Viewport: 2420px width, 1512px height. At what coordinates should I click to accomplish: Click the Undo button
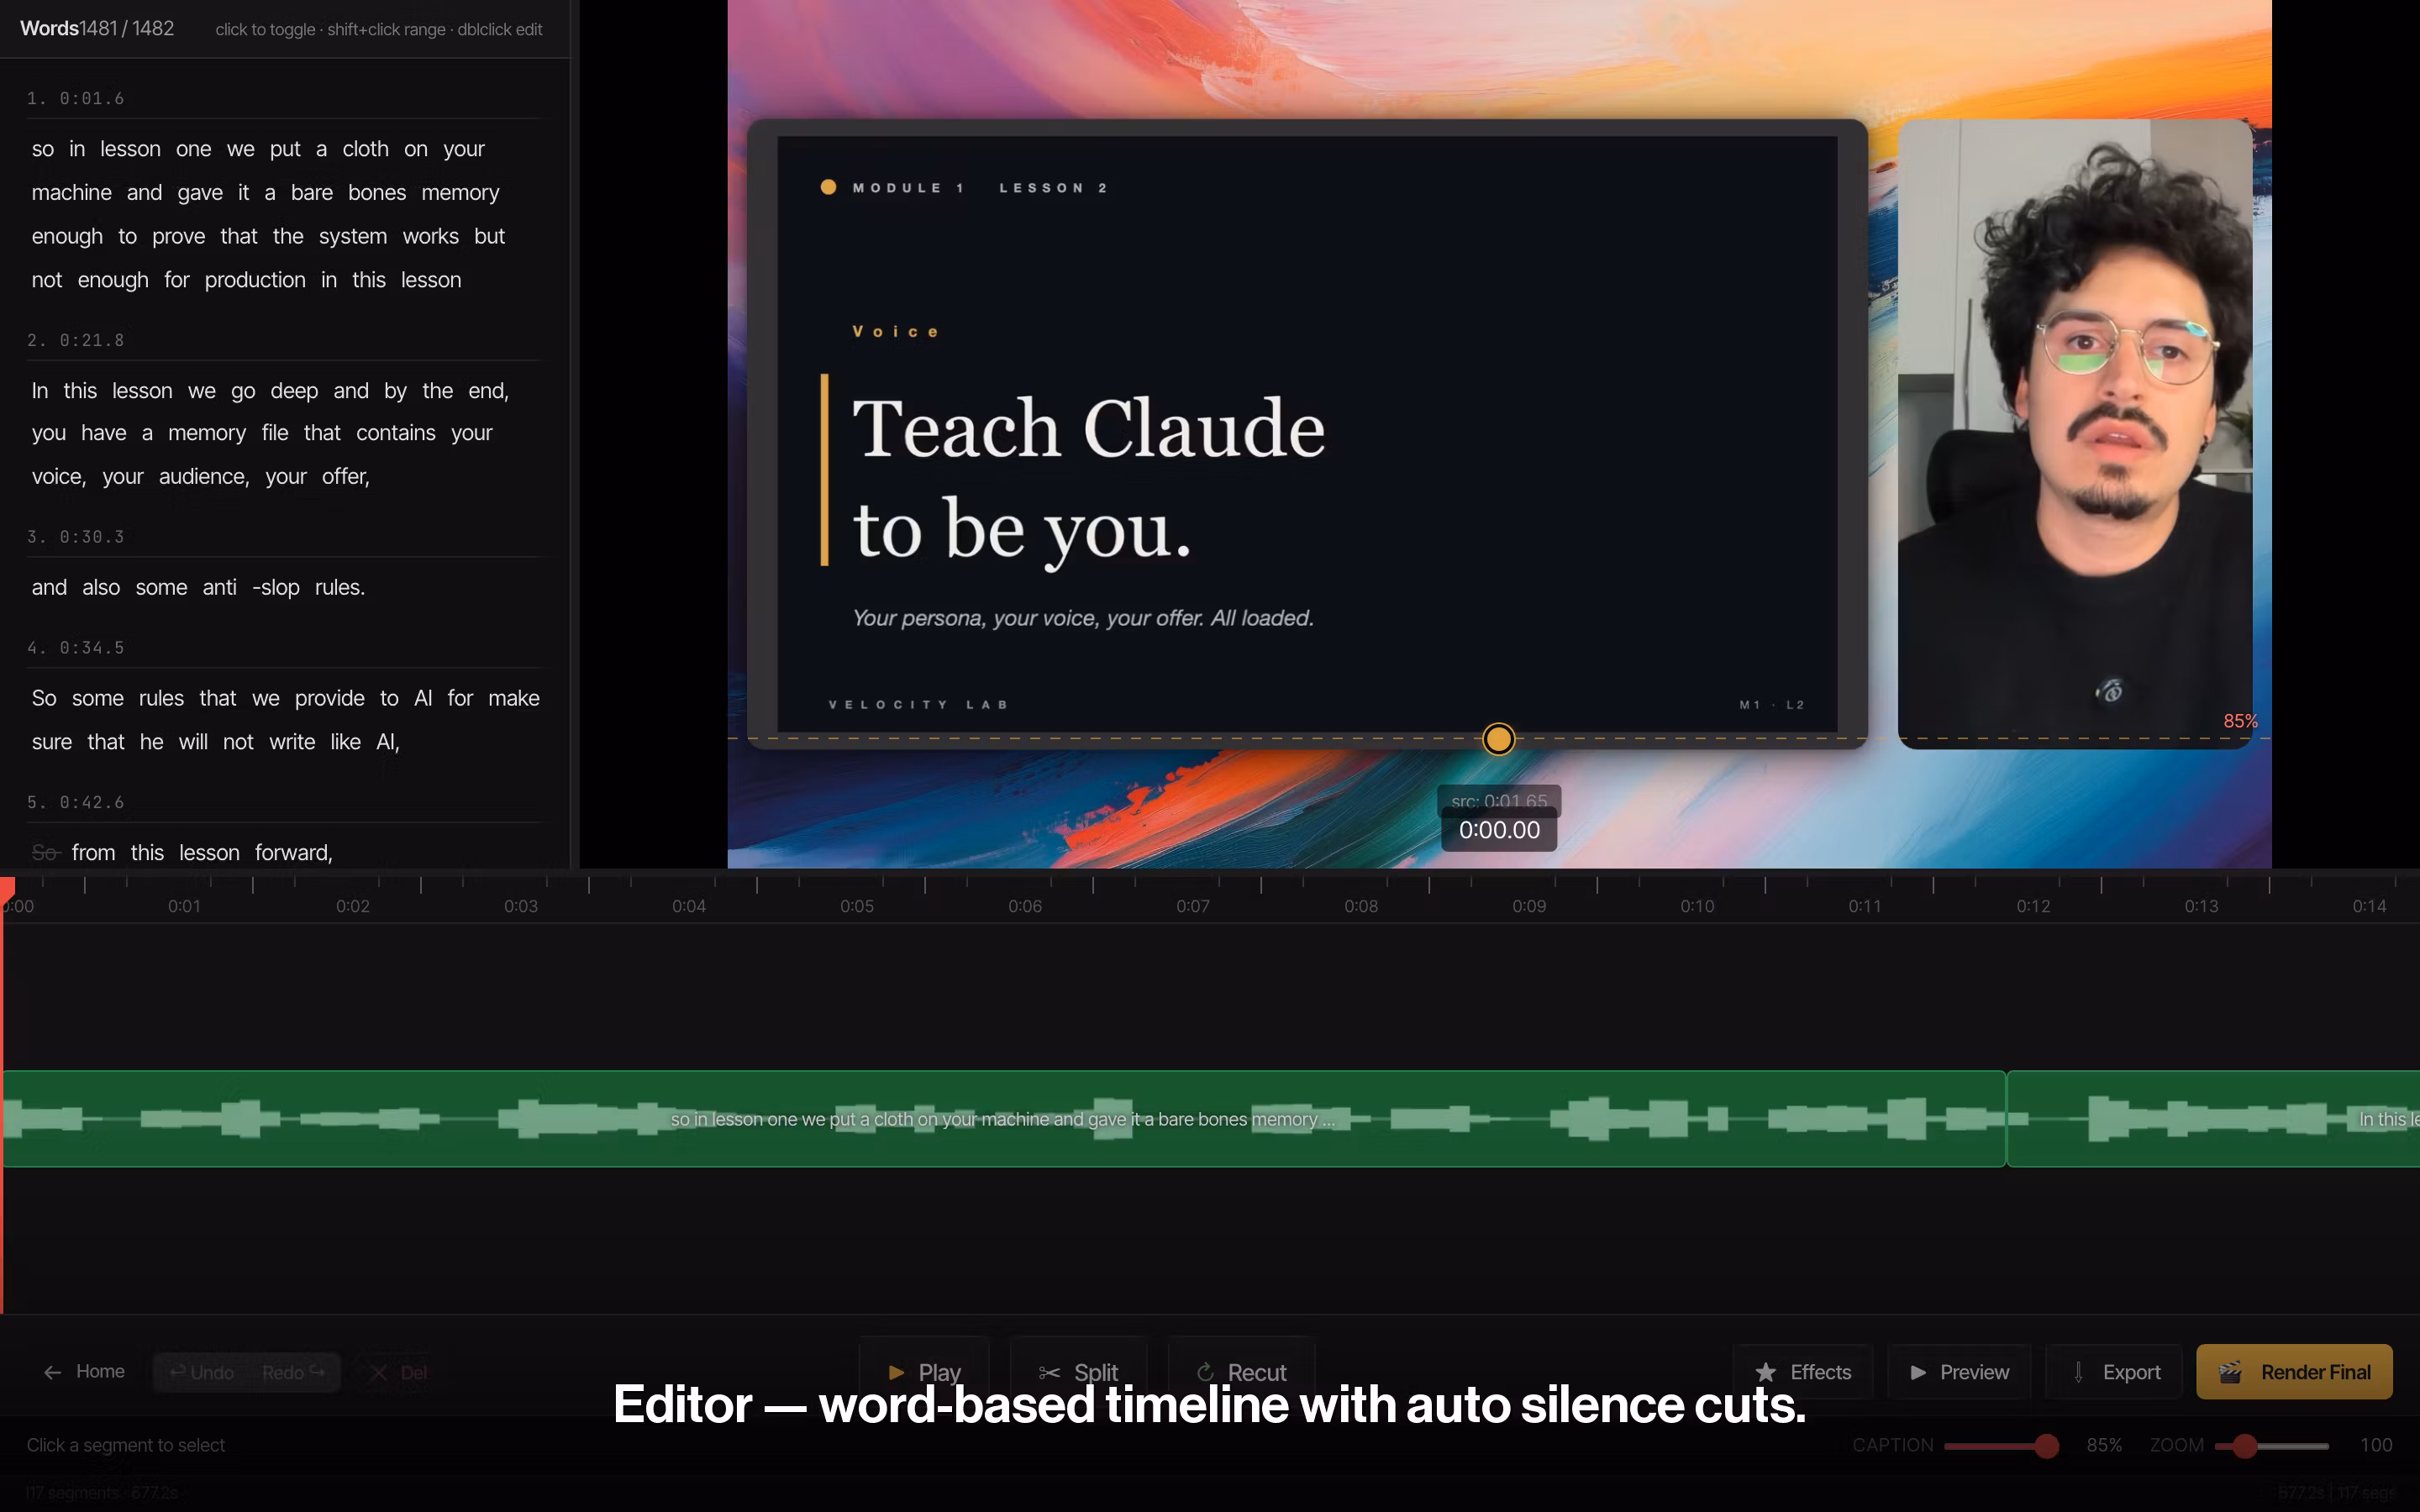[x=201, y=1372]
